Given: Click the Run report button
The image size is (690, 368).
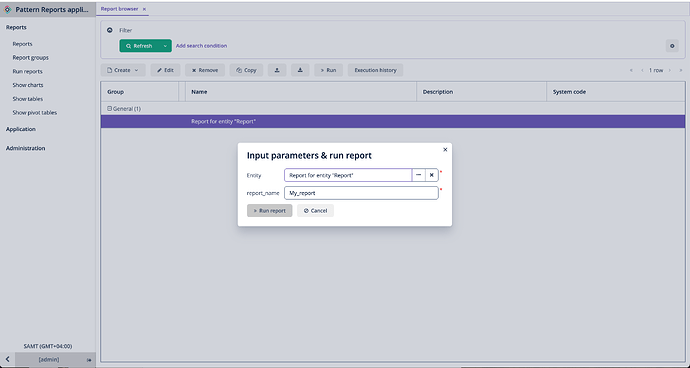Looking at the screenshot, I should (x=269, y=210).
